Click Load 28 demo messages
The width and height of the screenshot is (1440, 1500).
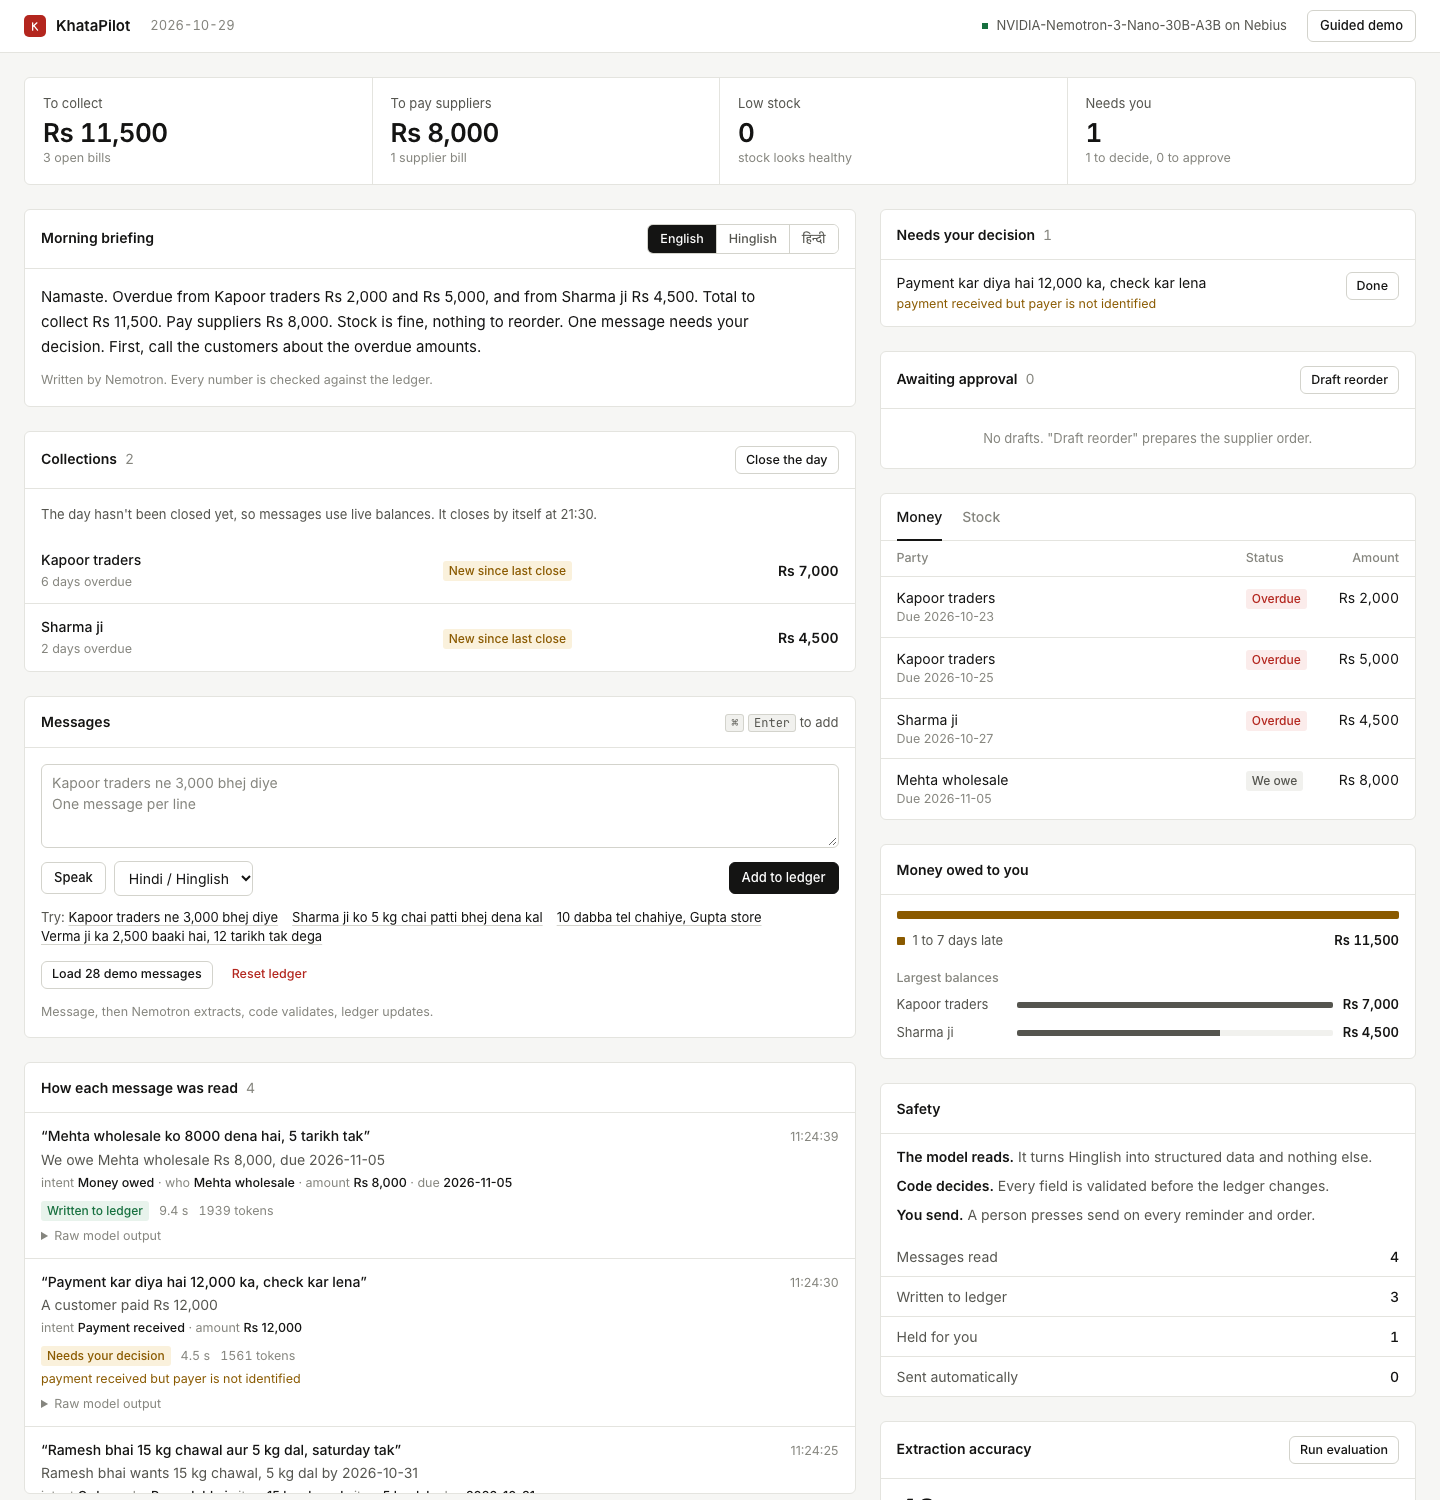pyautogui.click(x=127, y=975)
